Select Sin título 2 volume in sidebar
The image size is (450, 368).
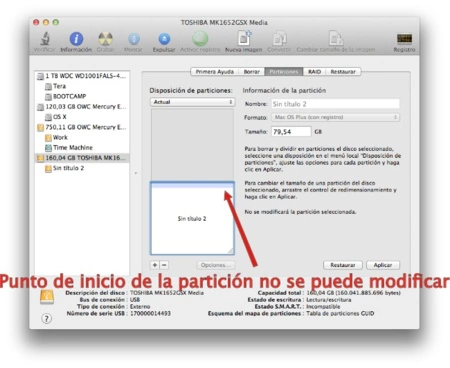[x=82, y=168]
